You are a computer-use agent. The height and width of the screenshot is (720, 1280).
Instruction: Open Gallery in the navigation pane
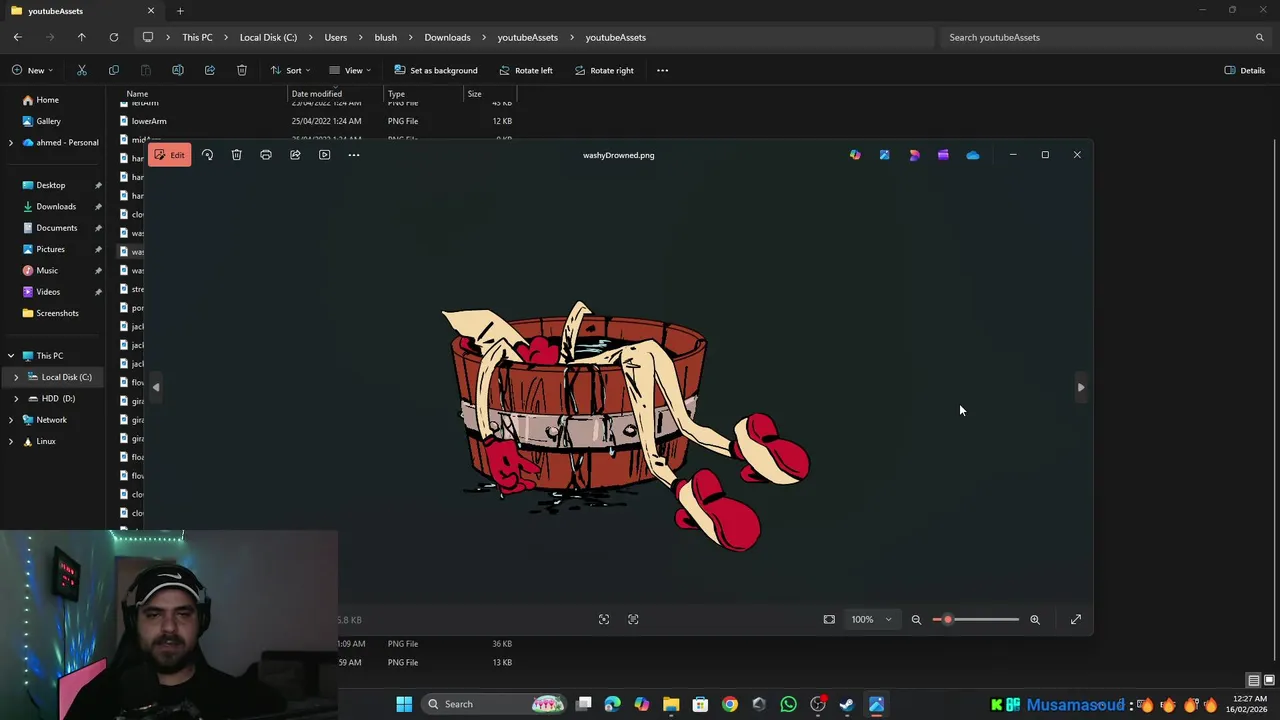pos(48,121)
